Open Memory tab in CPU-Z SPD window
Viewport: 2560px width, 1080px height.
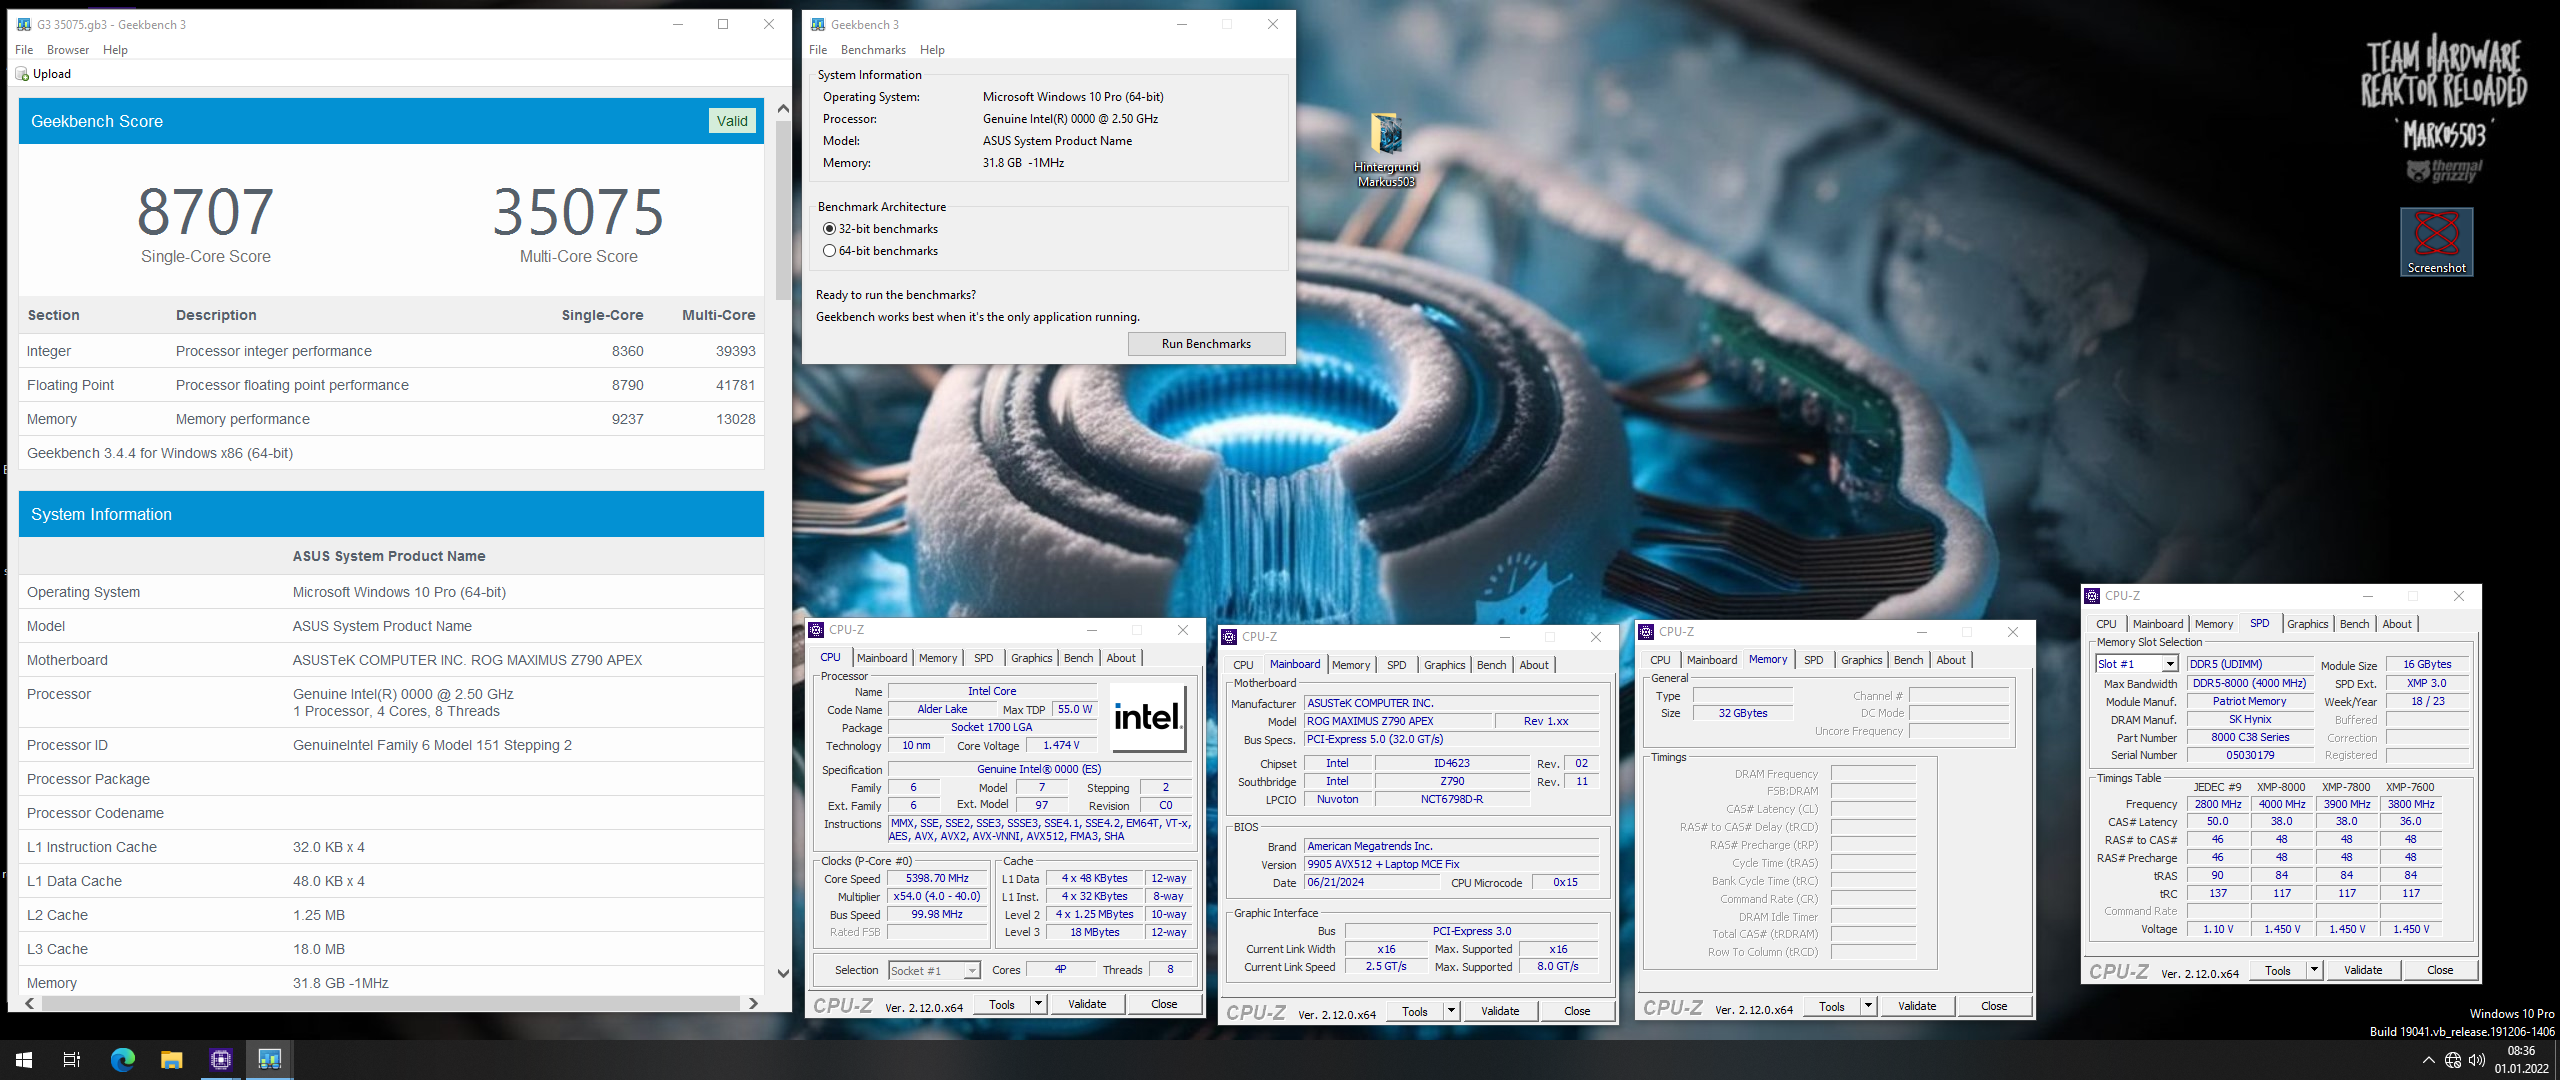click(x=2213, y=624)
